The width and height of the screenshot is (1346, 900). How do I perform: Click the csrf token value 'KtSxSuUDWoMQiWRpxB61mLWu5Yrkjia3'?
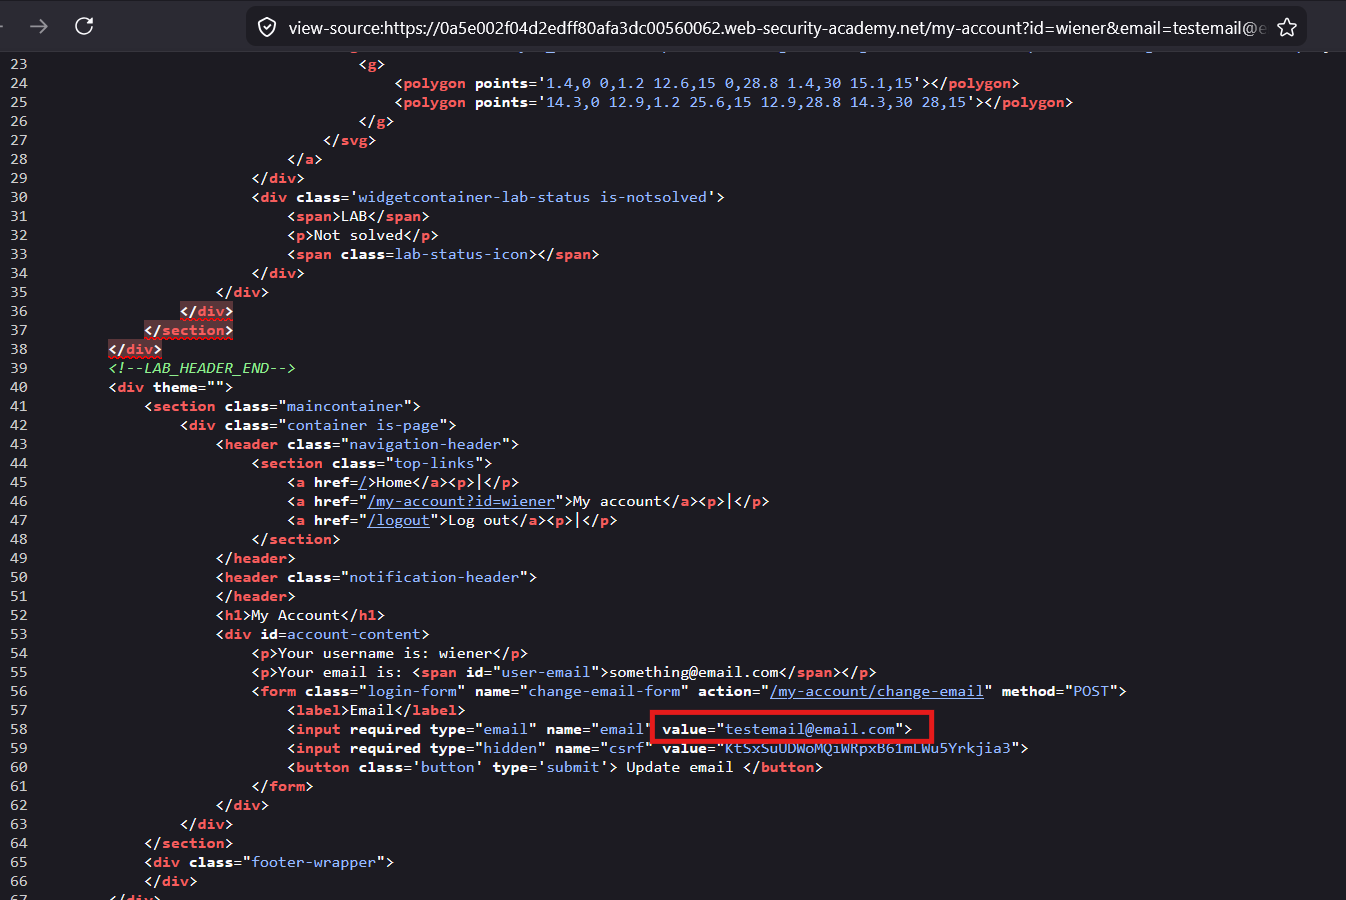(868, 748)
